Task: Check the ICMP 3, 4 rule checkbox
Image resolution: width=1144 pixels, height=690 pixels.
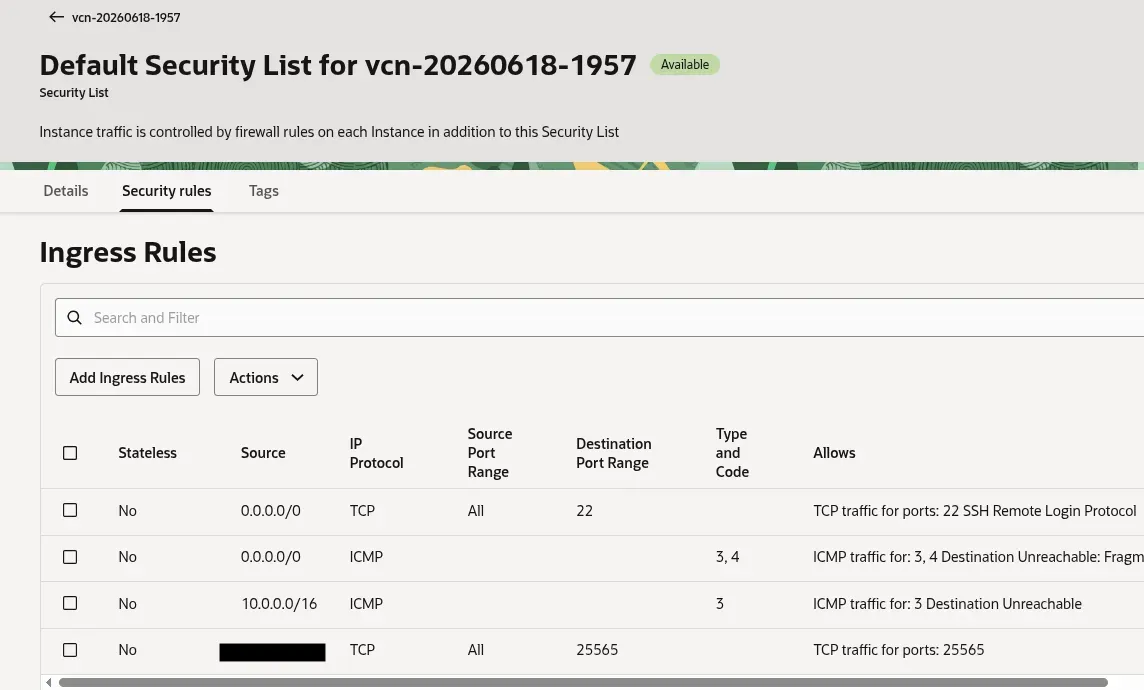Action: 70,557
